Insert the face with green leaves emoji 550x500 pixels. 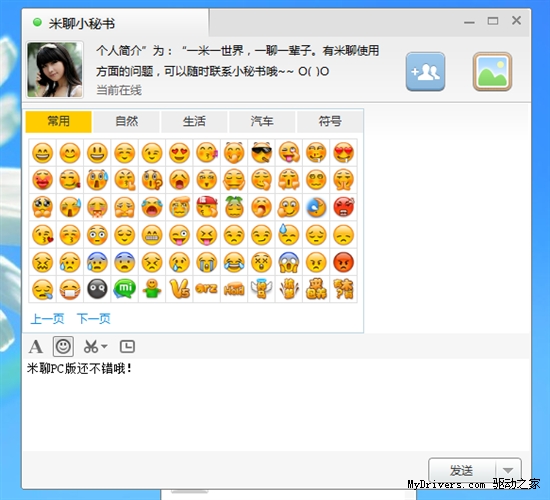(234, 207)
